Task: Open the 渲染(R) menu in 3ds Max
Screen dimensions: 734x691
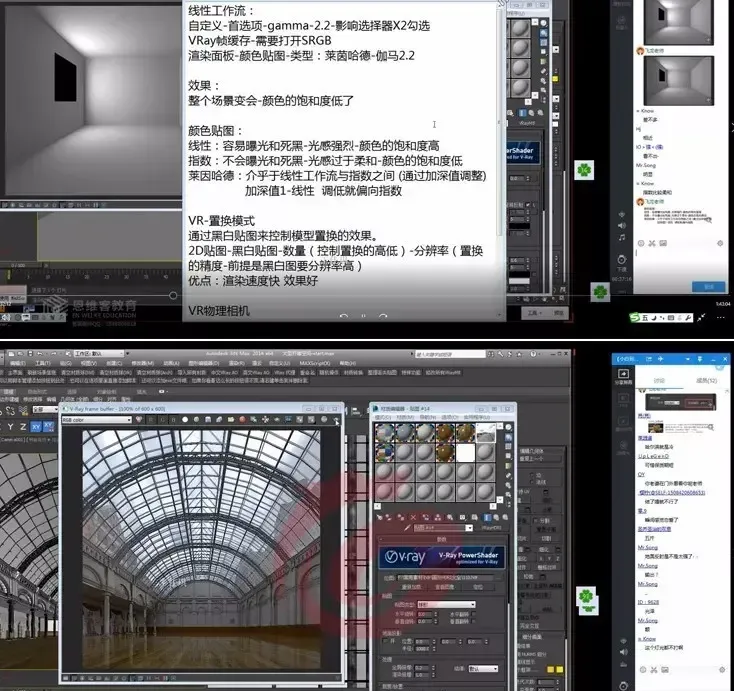Action: pyautogui.click(x=236, y=363)
